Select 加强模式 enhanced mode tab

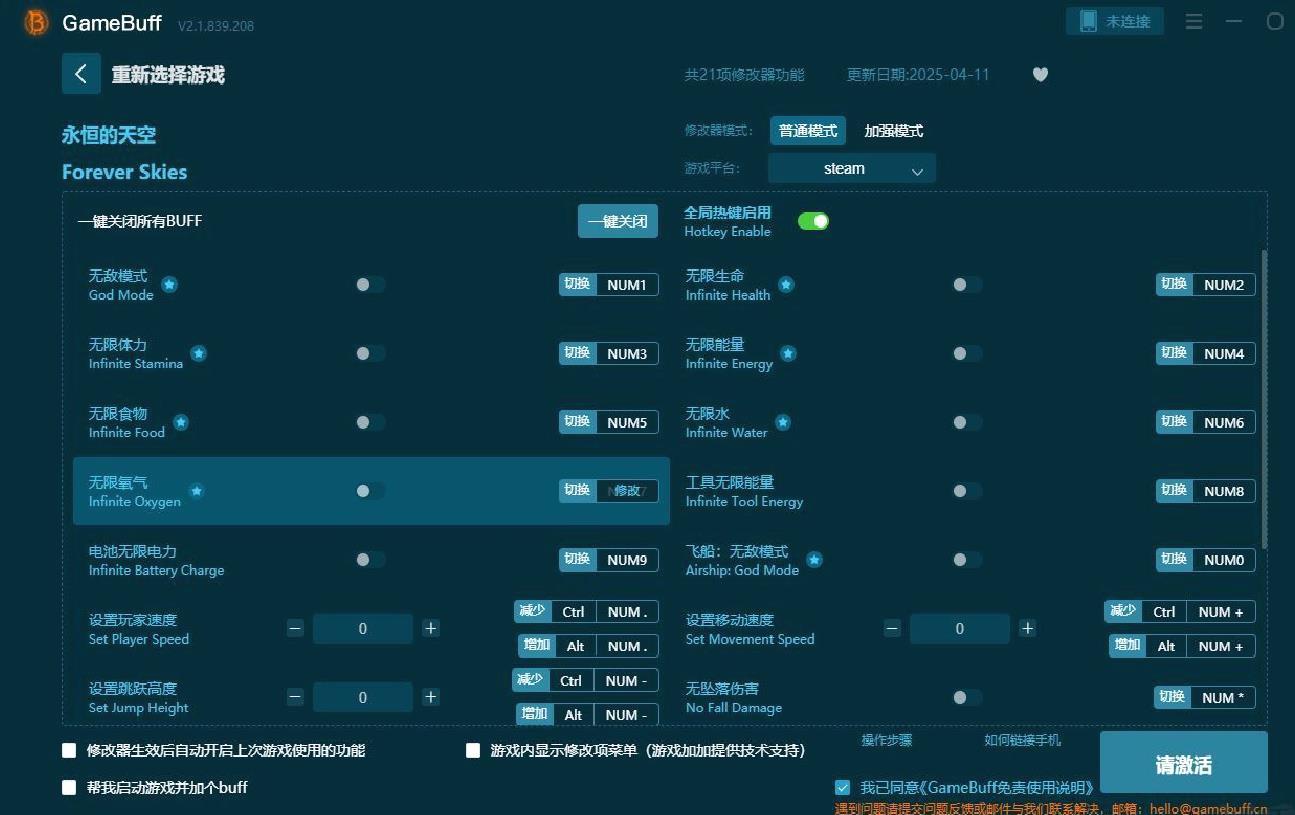(x=894, y=131)
